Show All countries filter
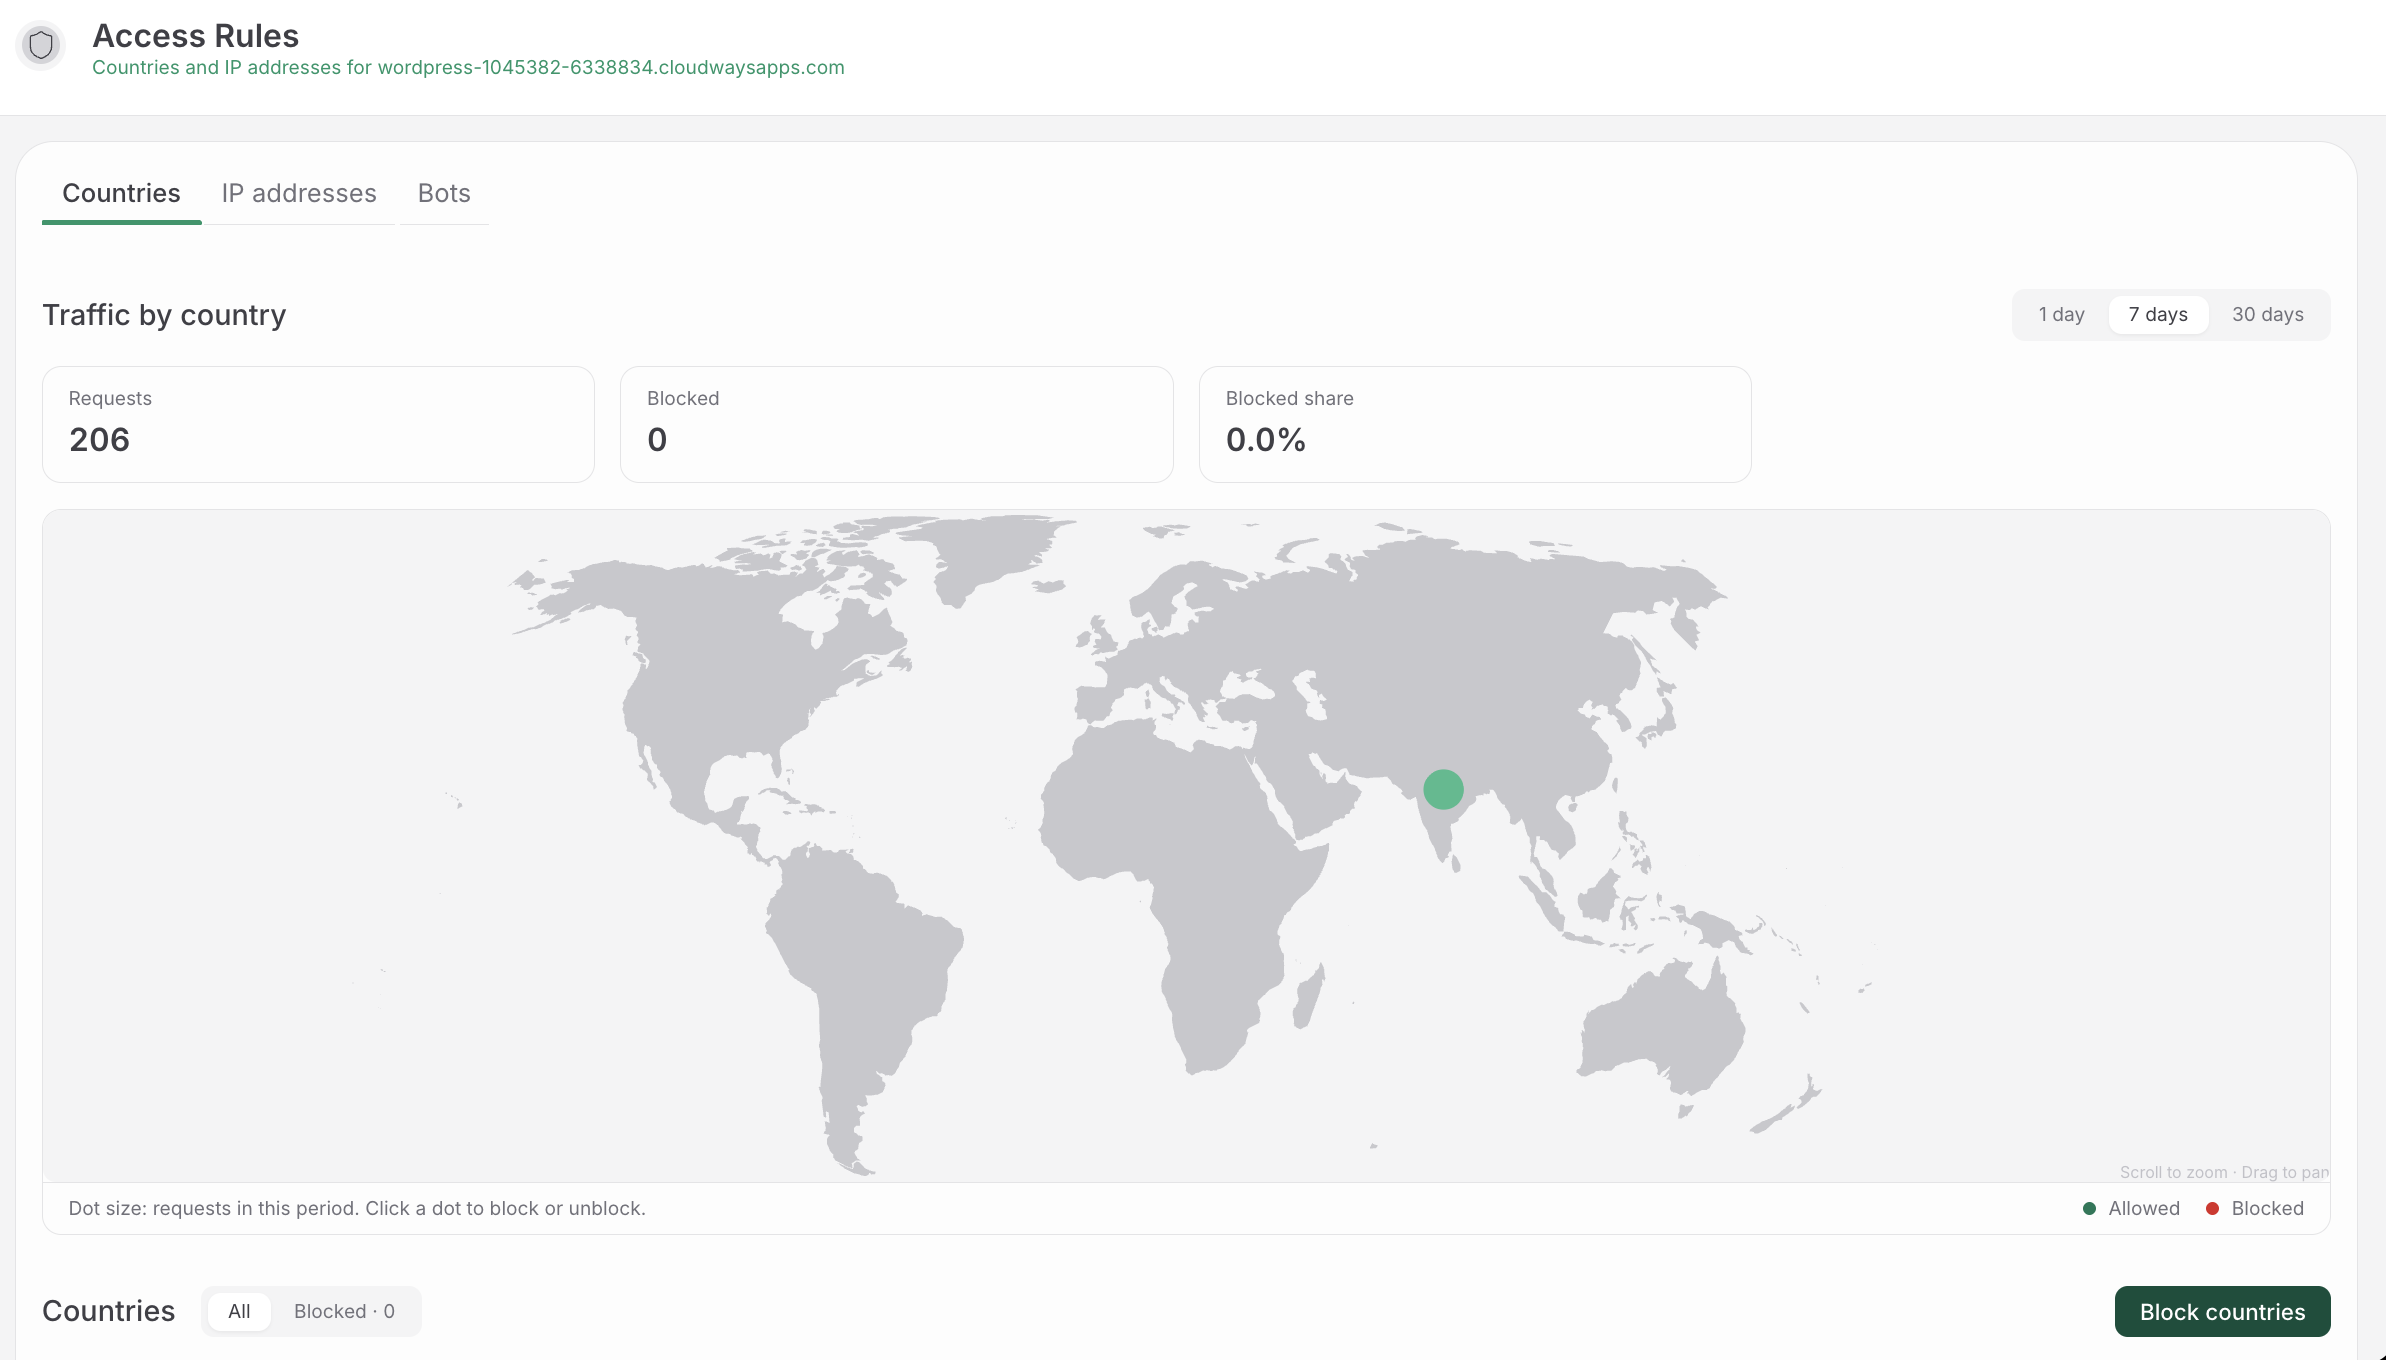Image resolution: width=2386 pixels, height=1360 pixels. tap(239, 1311)
